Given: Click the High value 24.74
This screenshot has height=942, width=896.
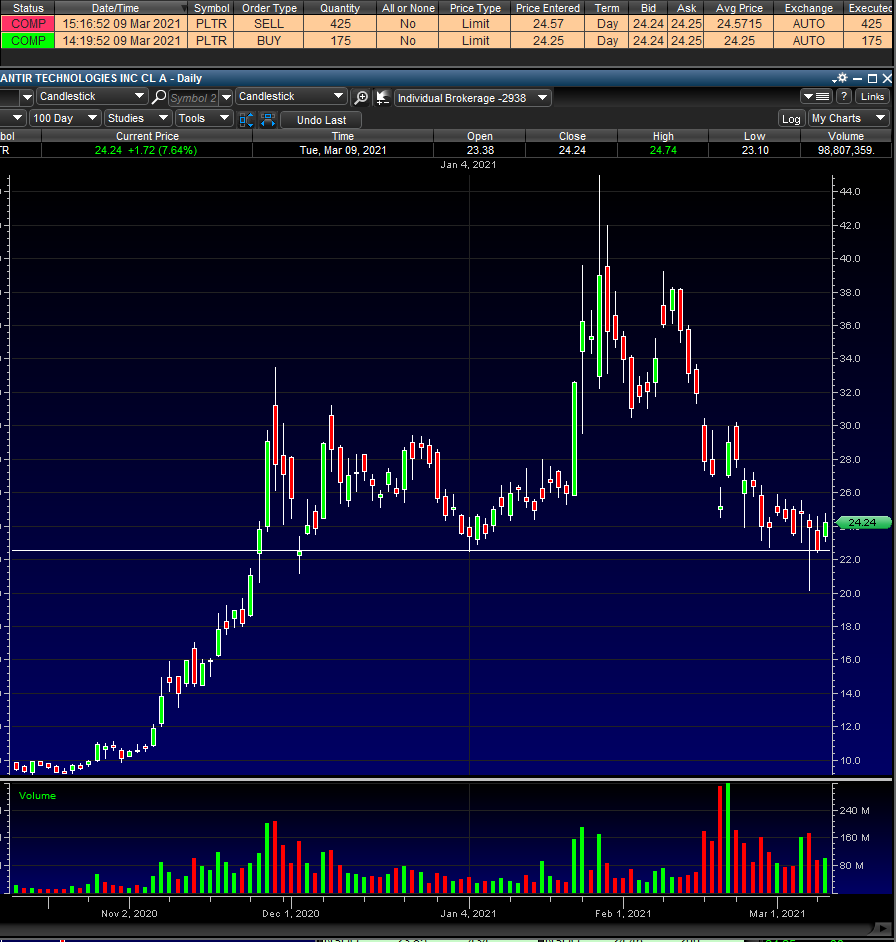Looking at the screenshot, I should pos(663,150).
